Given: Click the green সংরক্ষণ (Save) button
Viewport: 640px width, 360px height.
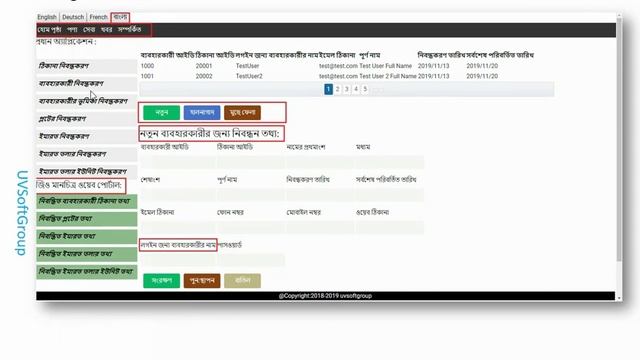Looking at the screenshot, I should coord(162,281).
